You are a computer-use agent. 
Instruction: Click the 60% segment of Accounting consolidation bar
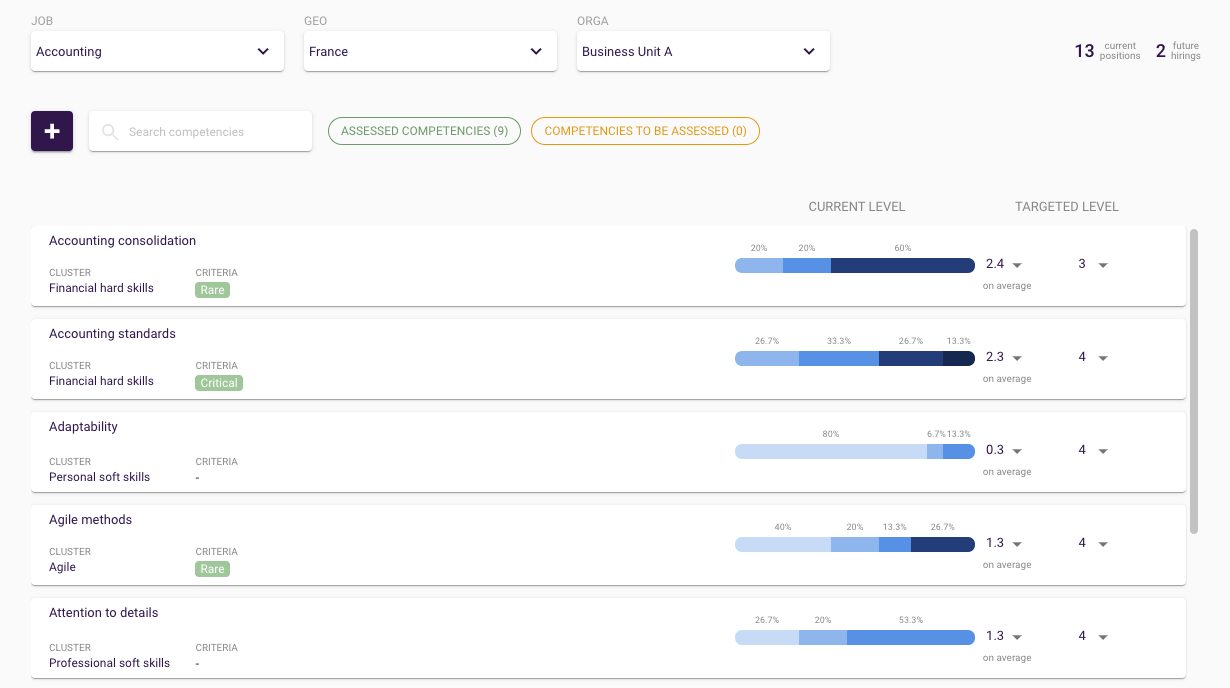coord(902,265)
